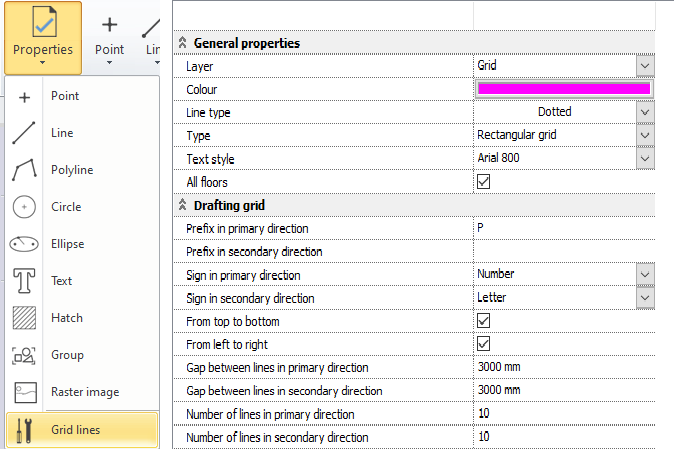This screenshot has height=449, width=674.
Task: Click the Raster image icon
Action: click(x=24, y=392)
